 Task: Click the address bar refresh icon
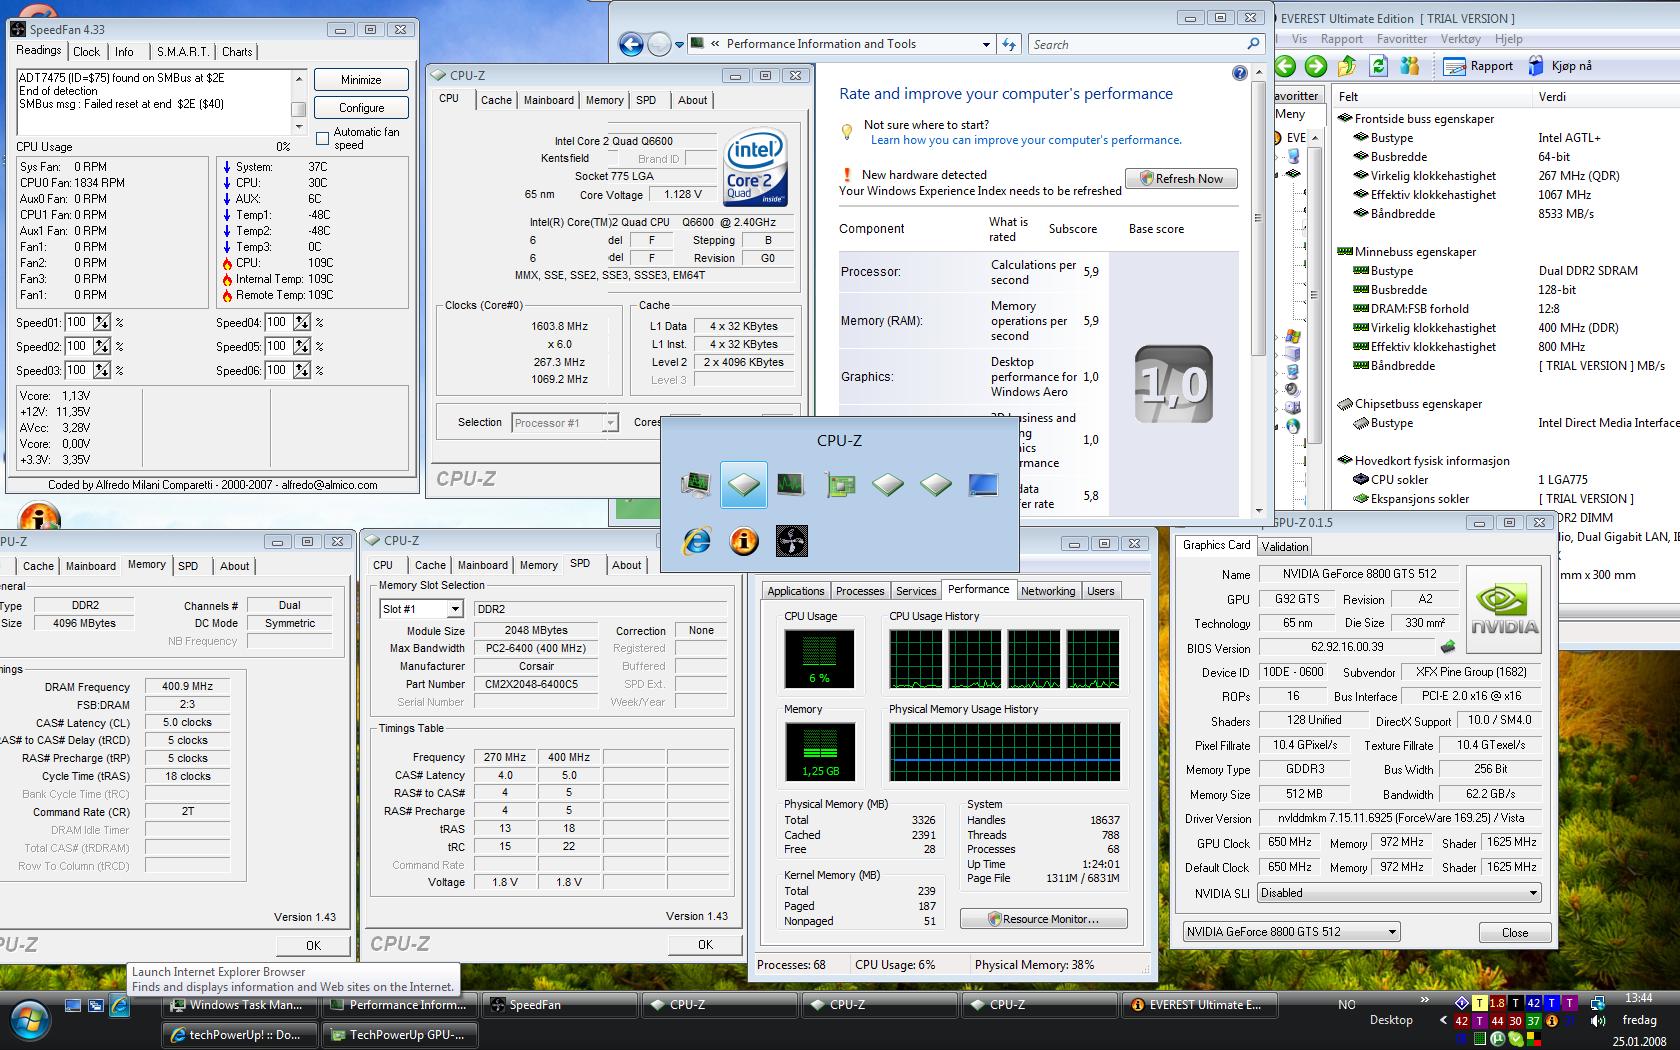point(1009,44)
